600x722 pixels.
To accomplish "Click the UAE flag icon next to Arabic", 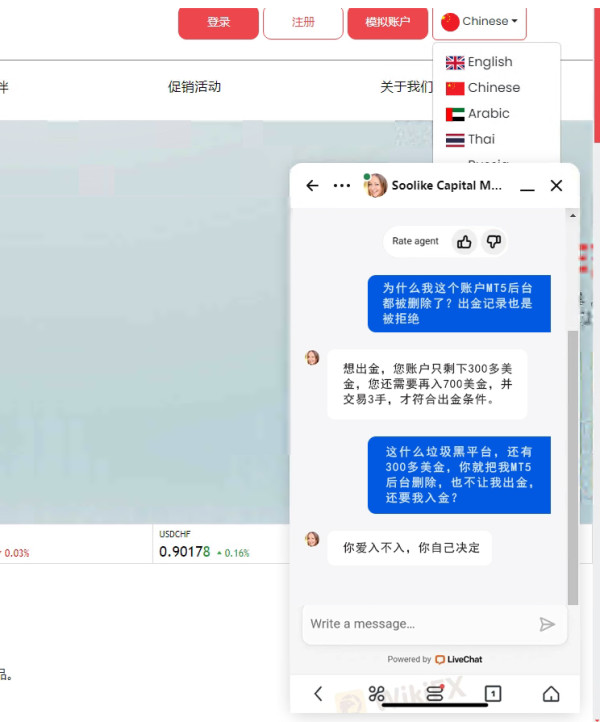I will click(x=455, y=114).
